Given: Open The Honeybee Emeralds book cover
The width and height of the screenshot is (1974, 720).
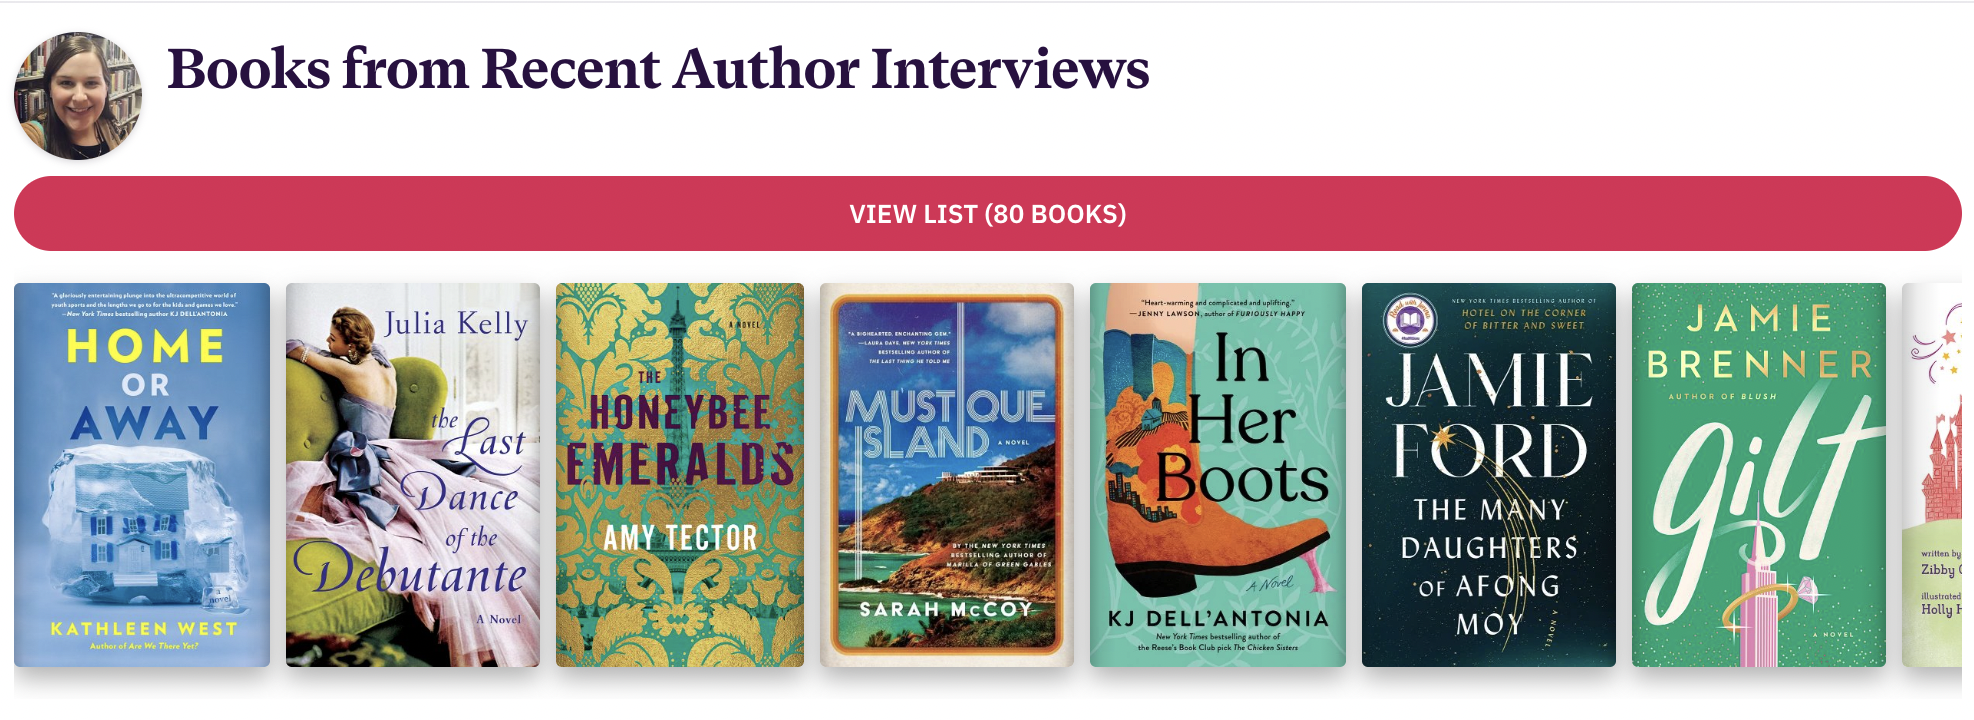Looking at the screenshot, I should pos(680,475).
